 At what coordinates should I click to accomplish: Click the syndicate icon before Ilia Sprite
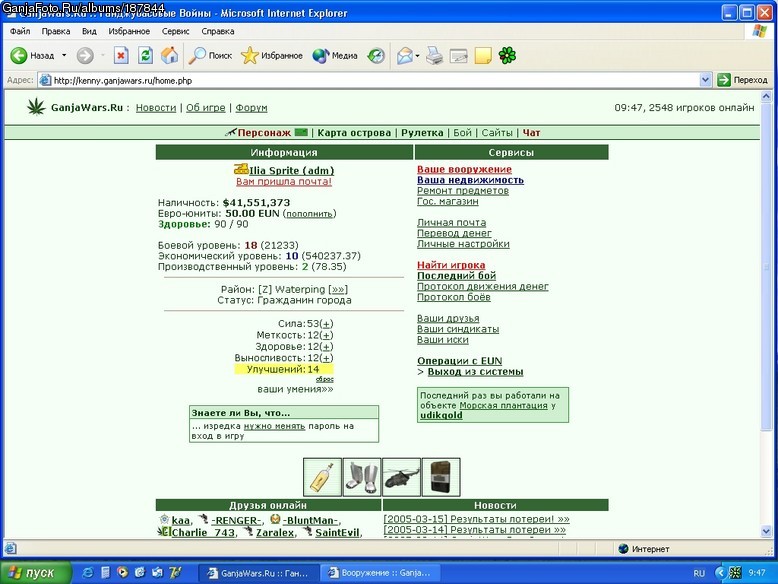[241, 170]
